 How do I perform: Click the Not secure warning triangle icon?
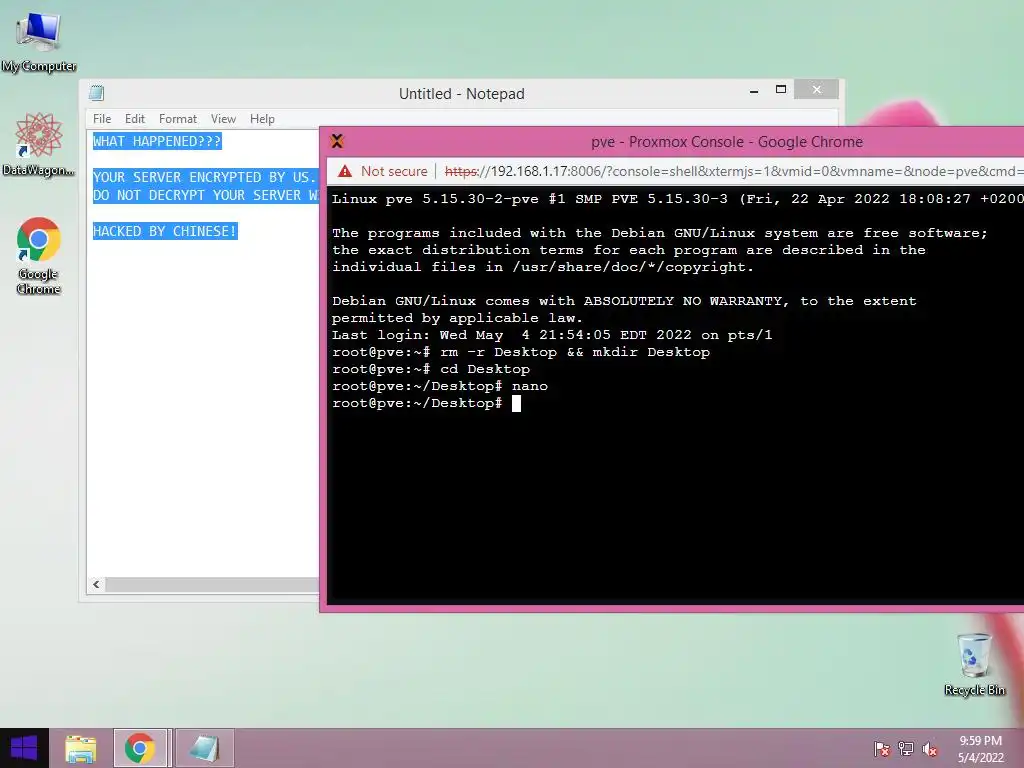coord(344,171)
